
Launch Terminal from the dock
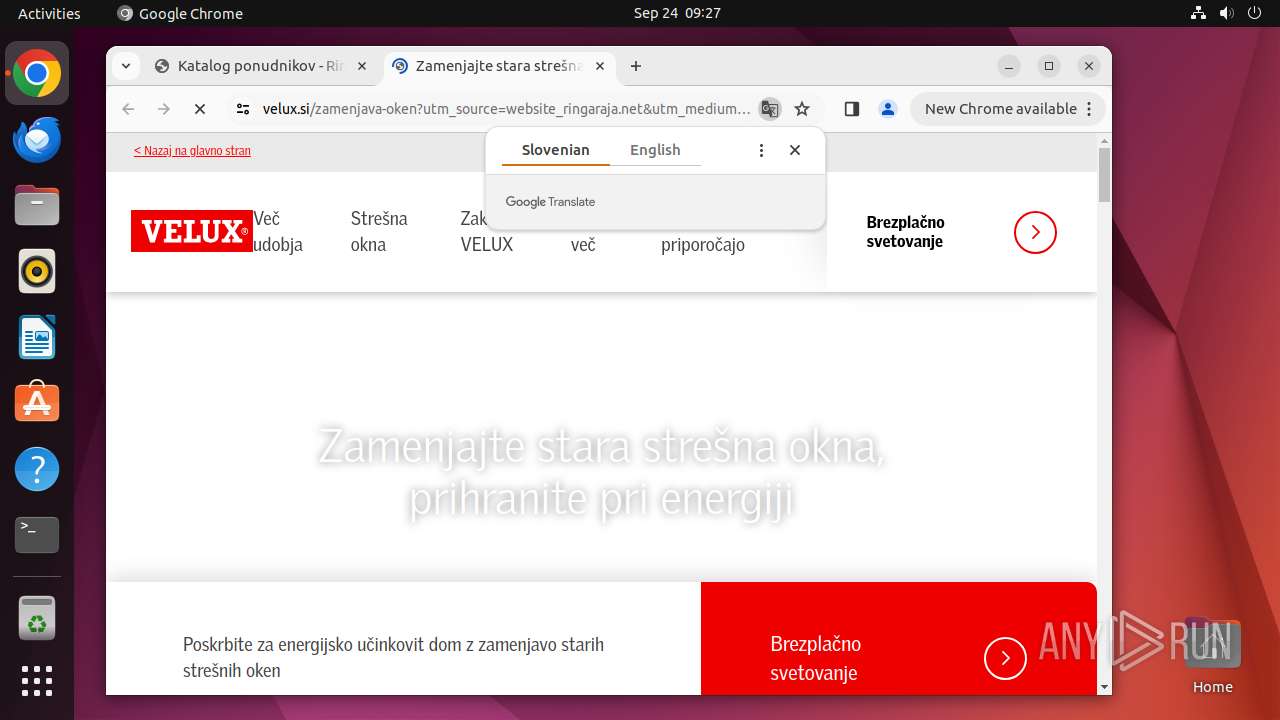37,534
